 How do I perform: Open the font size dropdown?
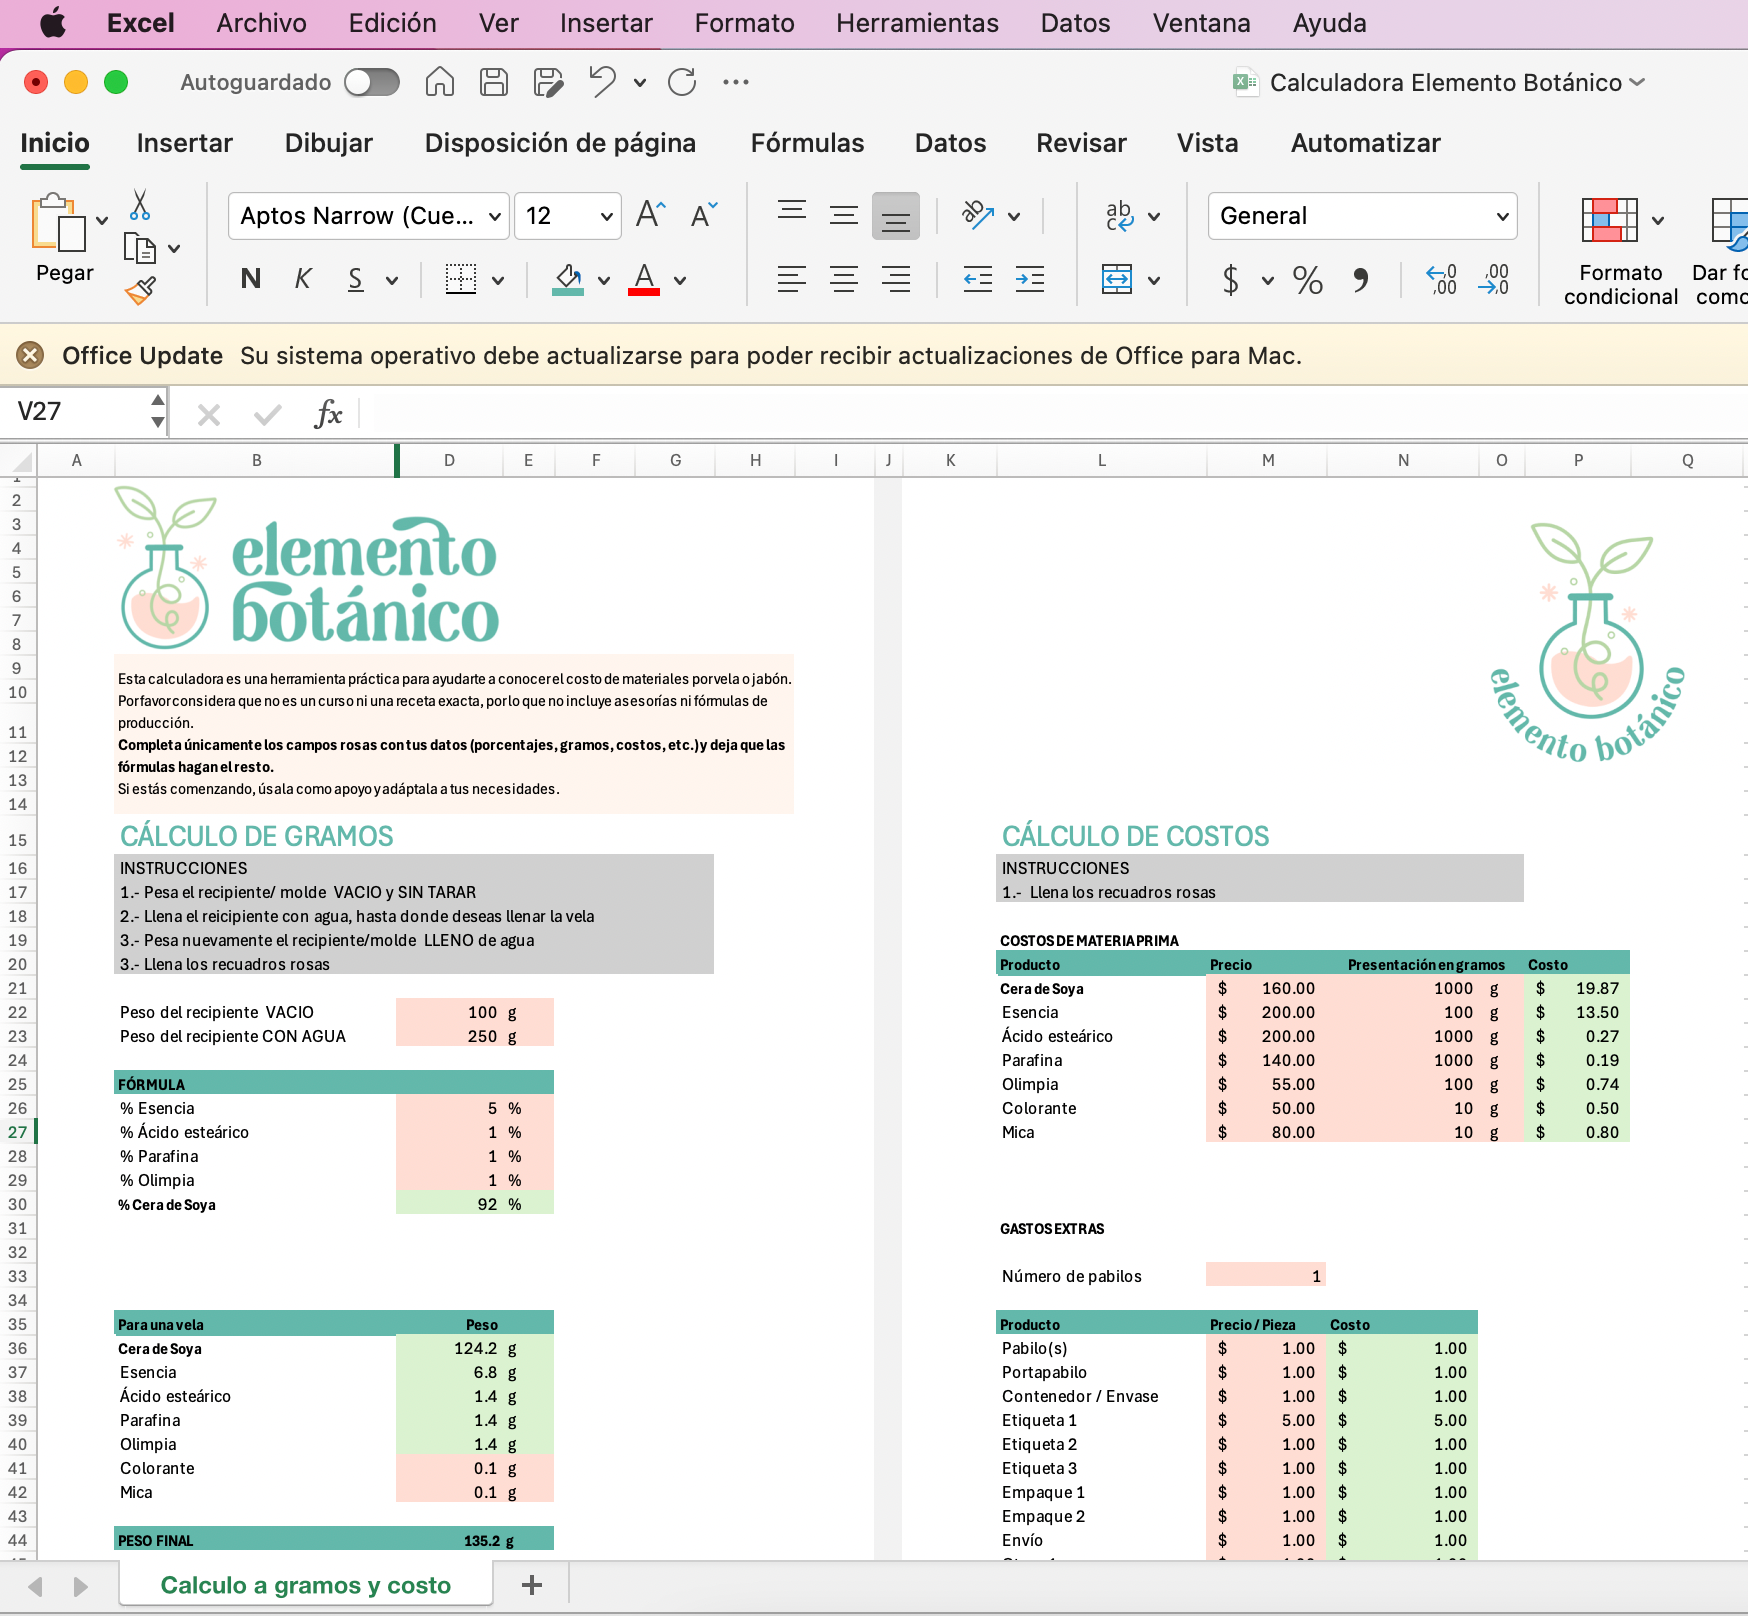[606, 216]
